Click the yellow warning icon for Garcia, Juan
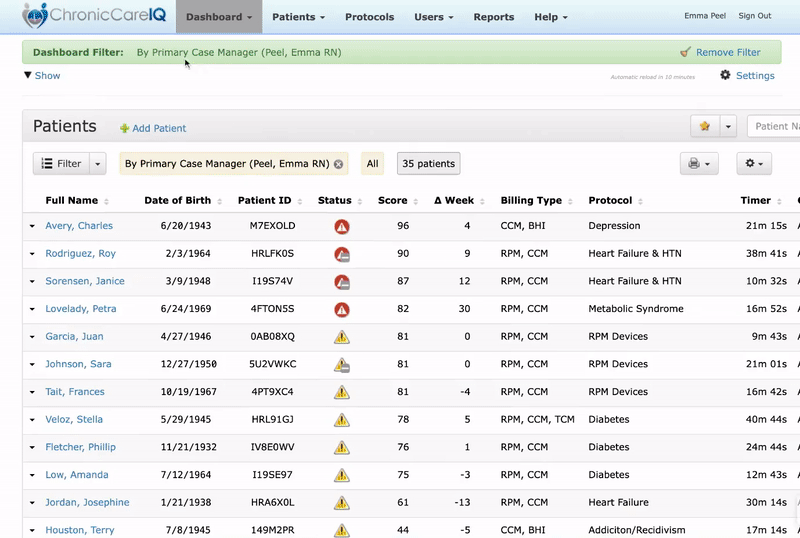Viewport: 800px width, 538px height. click(341, 337)
